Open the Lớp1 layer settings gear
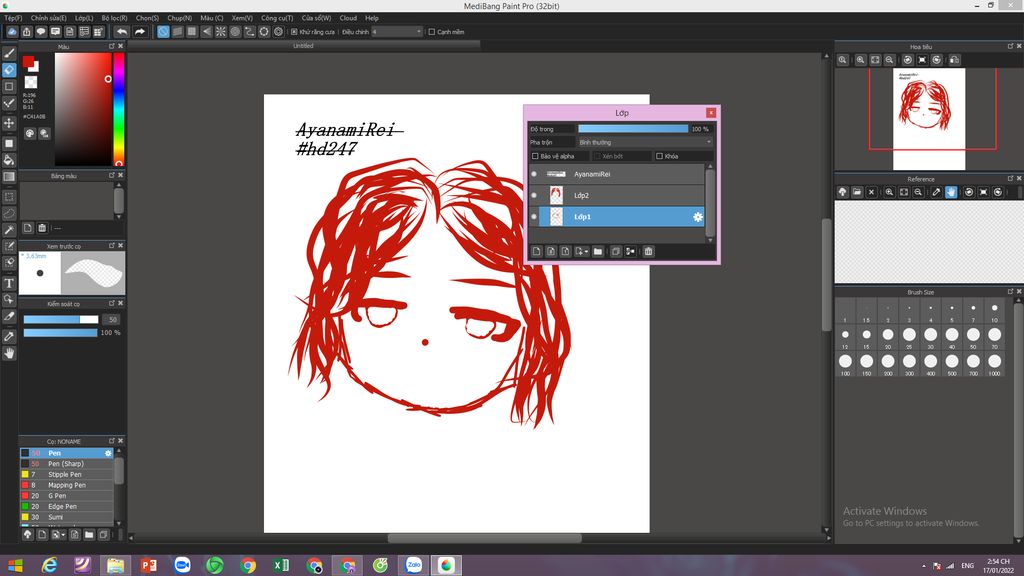The width and height of the screenshot is (1024, 576). (x=697, y=217)
